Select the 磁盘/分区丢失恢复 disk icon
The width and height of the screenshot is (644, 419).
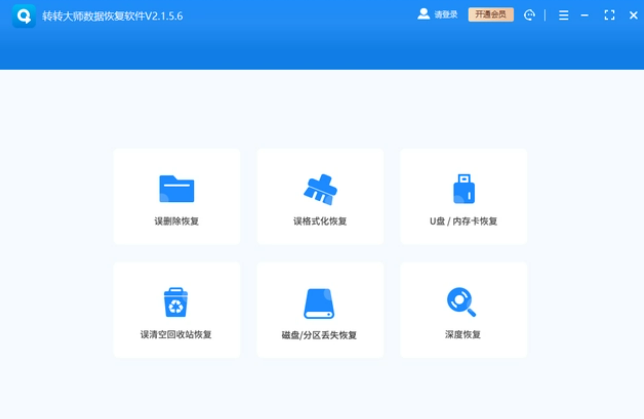click(x=319, y=304)
